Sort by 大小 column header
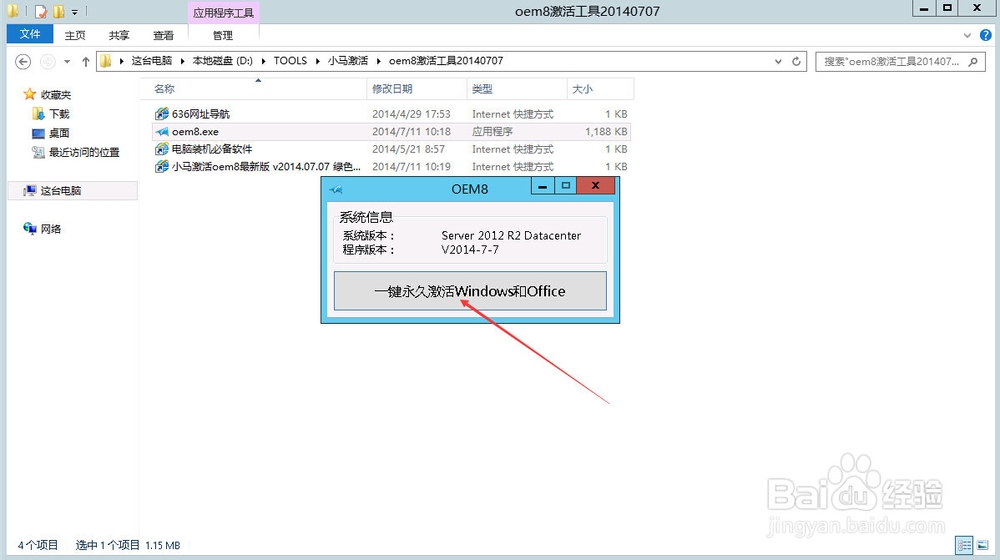 pyautogui.click(x=600, y=89)
